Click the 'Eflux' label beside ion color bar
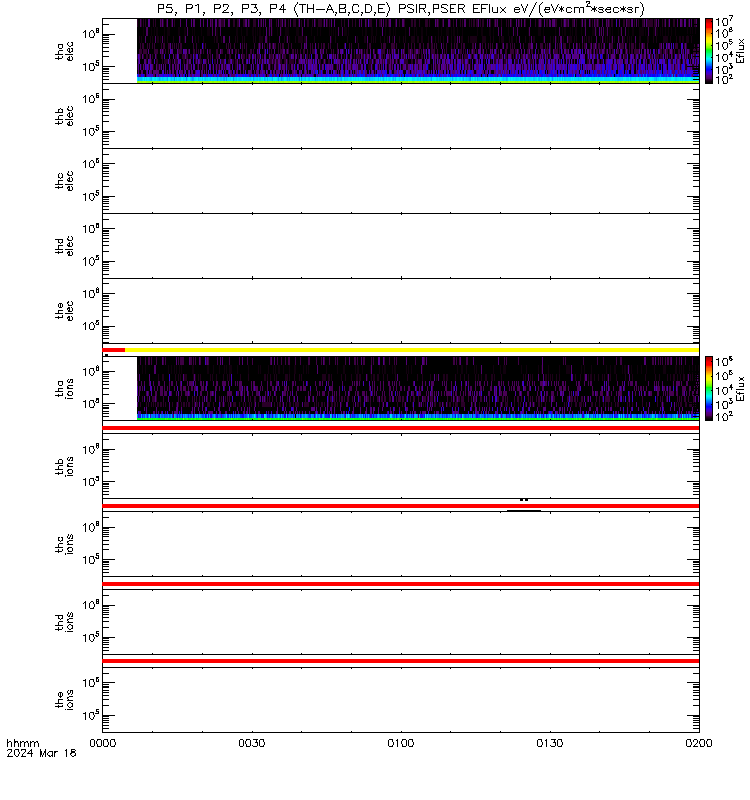750x800 pixels. [x=741, y=389]
